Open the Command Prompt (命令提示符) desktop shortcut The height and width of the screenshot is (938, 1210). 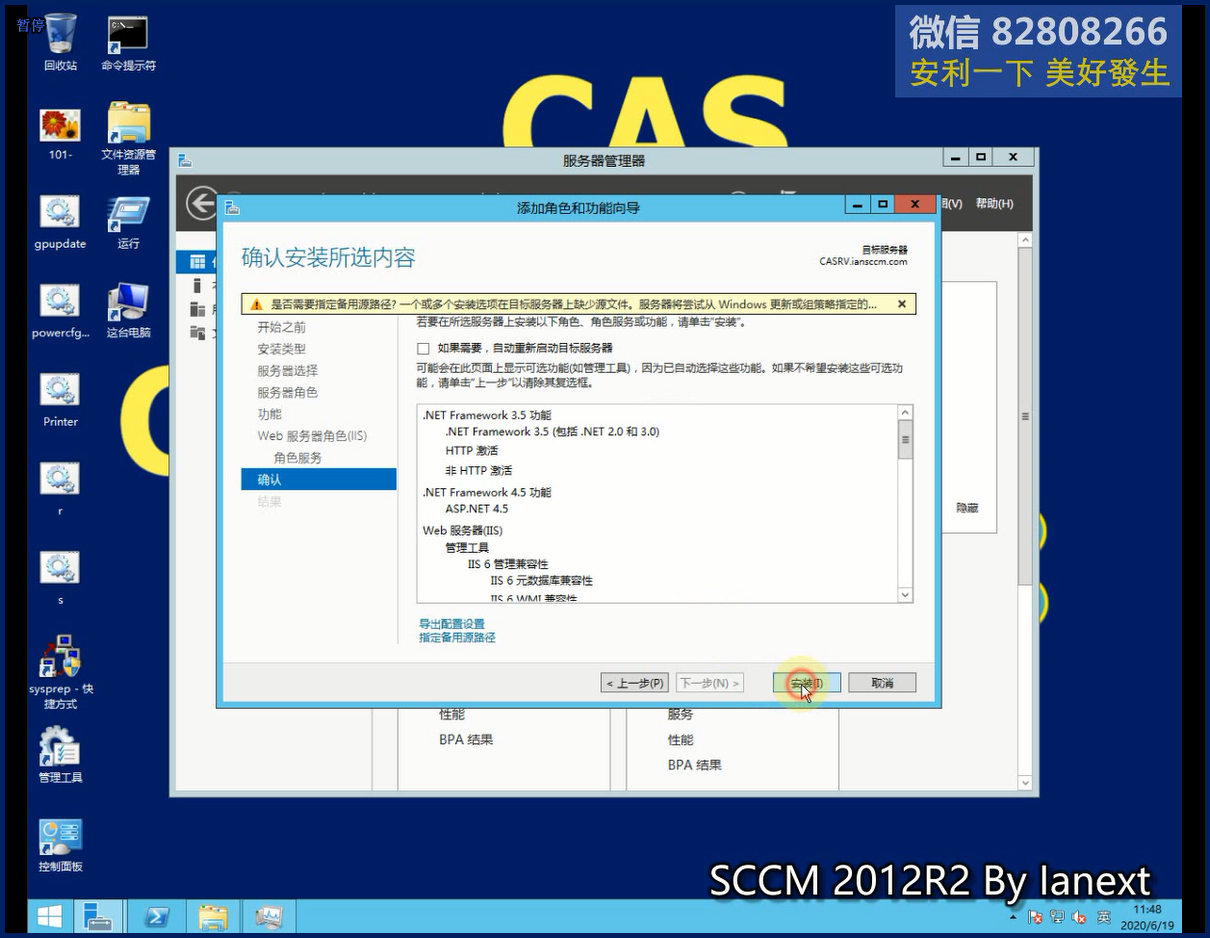128,42
